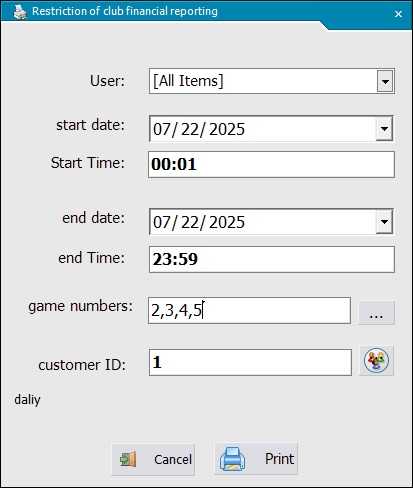Click the exit door icon on Cancel
This screenshot has width=413, height=488.
(128, 459)
